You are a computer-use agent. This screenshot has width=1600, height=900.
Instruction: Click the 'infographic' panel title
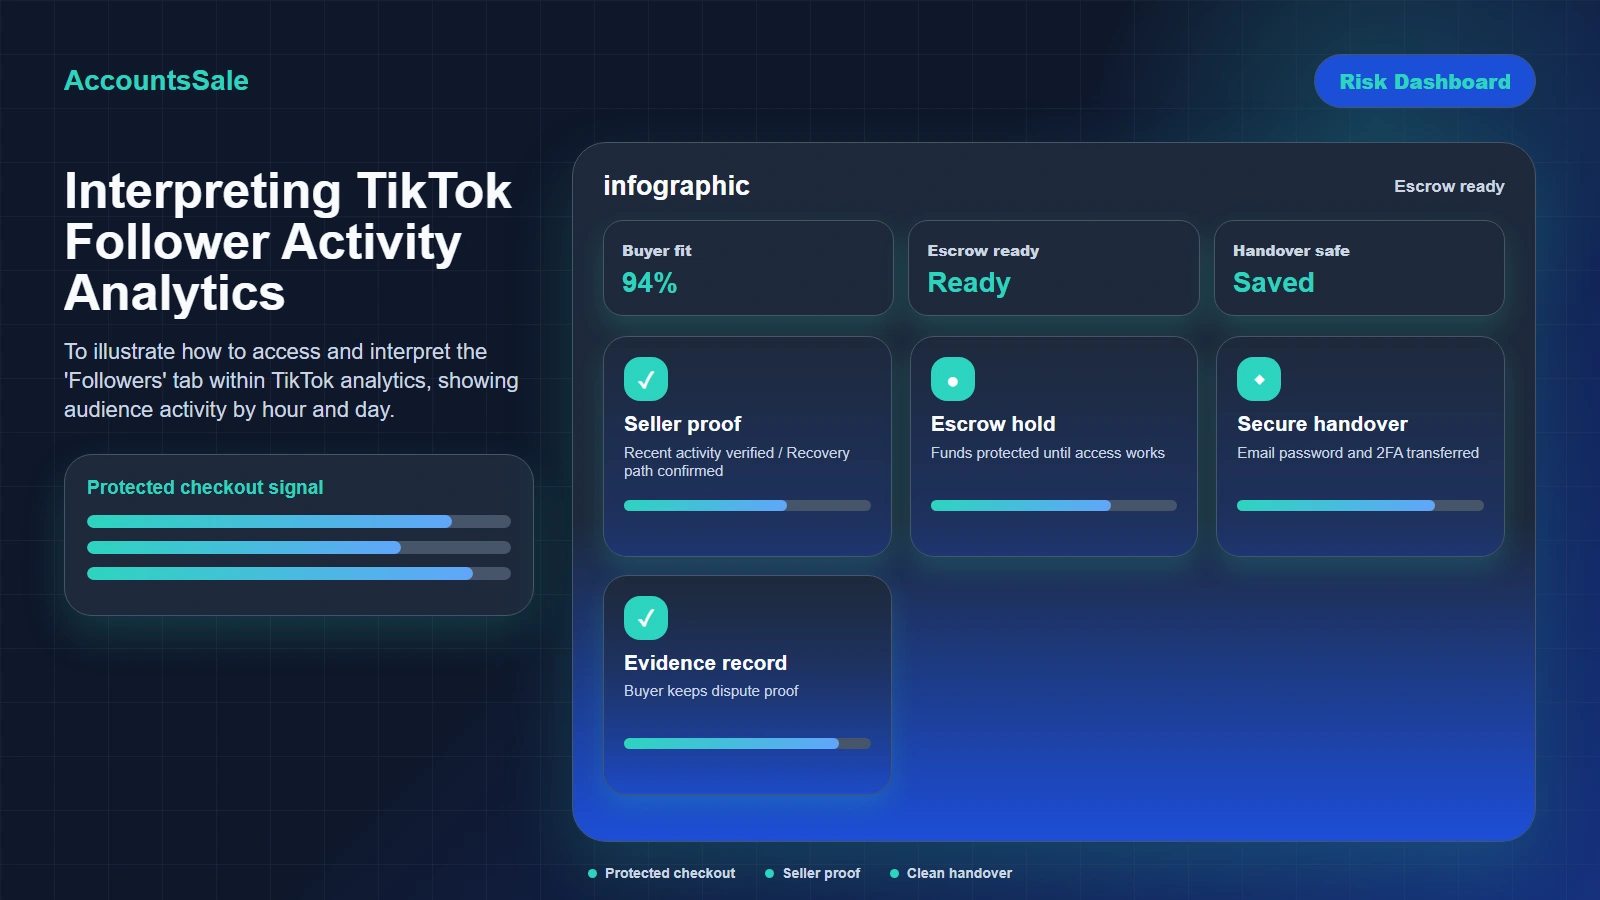(676, 186)
